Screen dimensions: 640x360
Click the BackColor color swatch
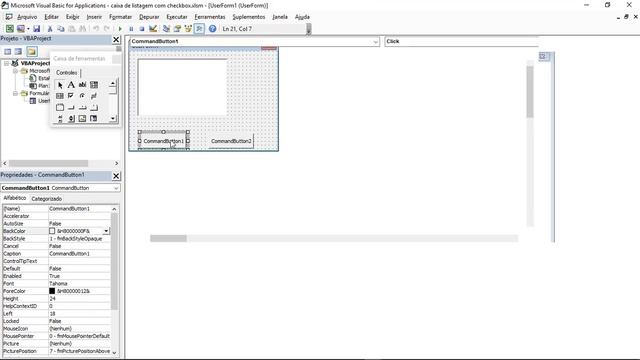click(52, 231)
